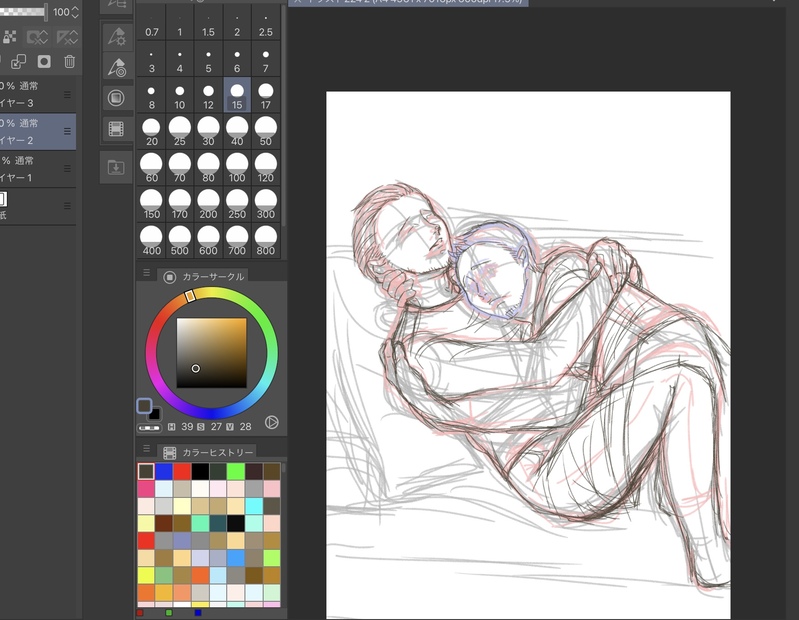The height and width of the screenshot is (620, 799).
Task: Select brush size 10
Action: [179, 95]
